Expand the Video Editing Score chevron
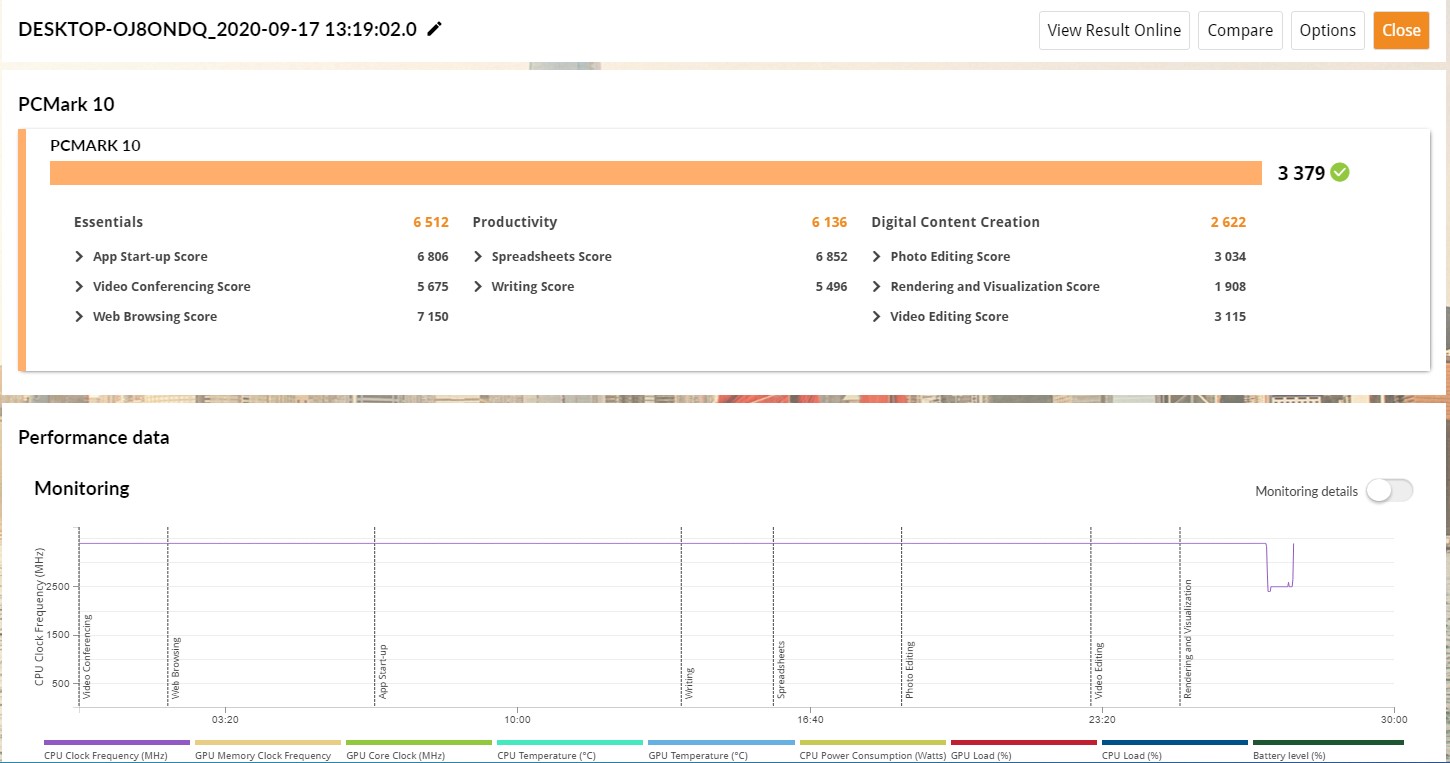 877,317
